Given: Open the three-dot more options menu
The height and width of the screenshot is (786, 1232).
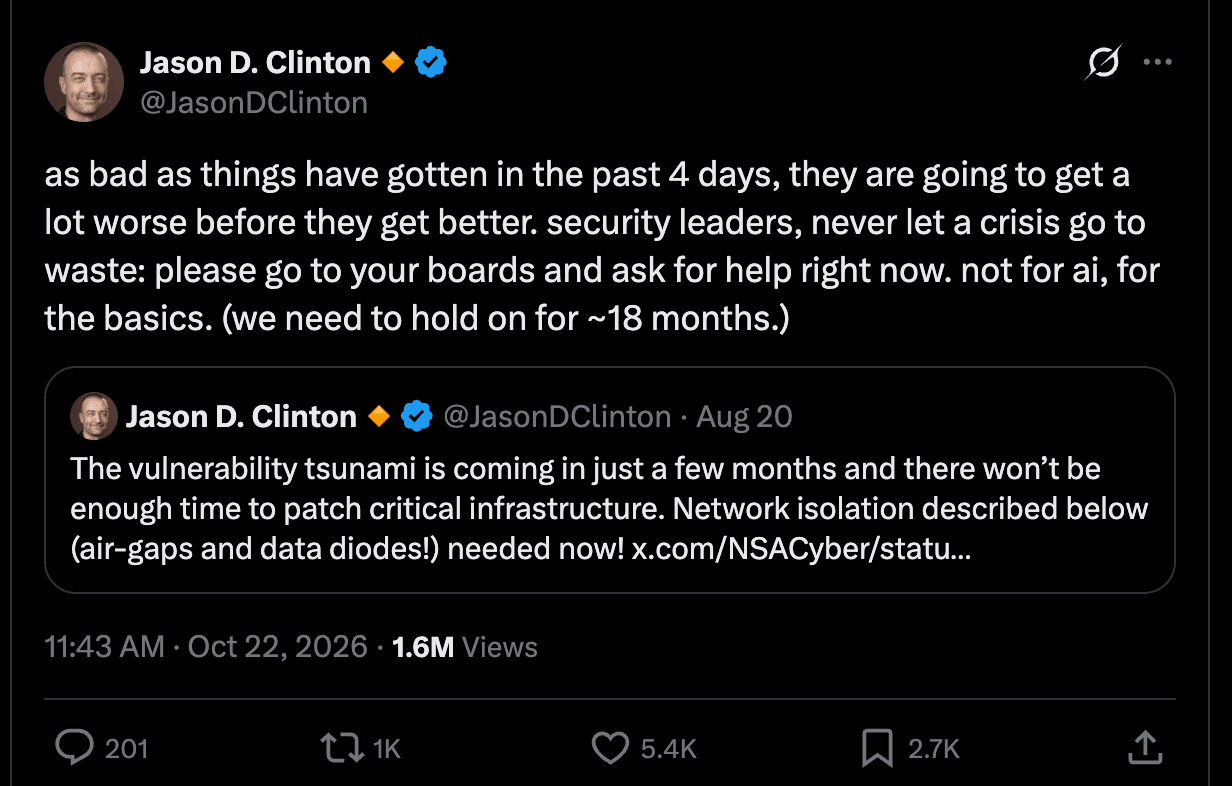Looking at the screenshot, I should (1157, 62).
